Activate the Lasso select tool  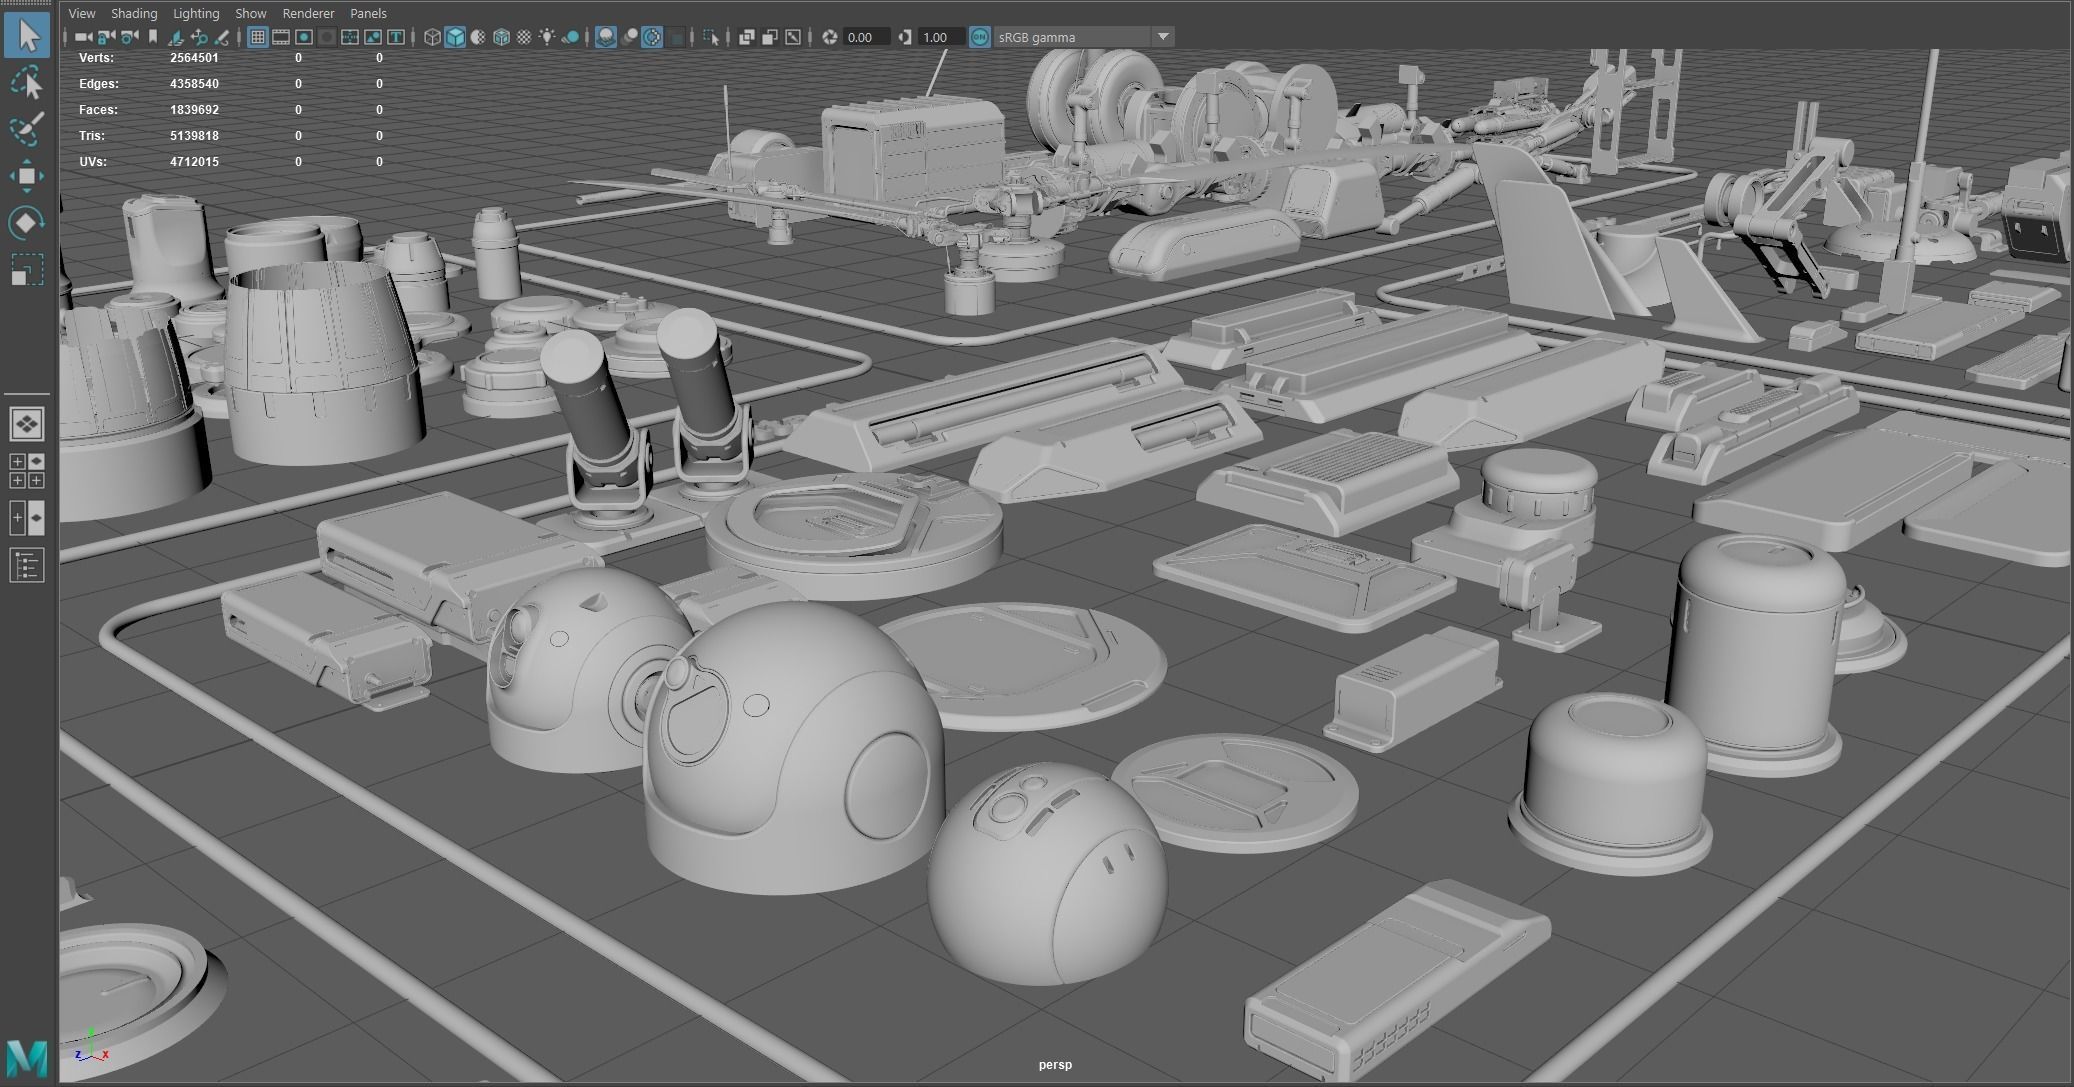pos(27,83)
